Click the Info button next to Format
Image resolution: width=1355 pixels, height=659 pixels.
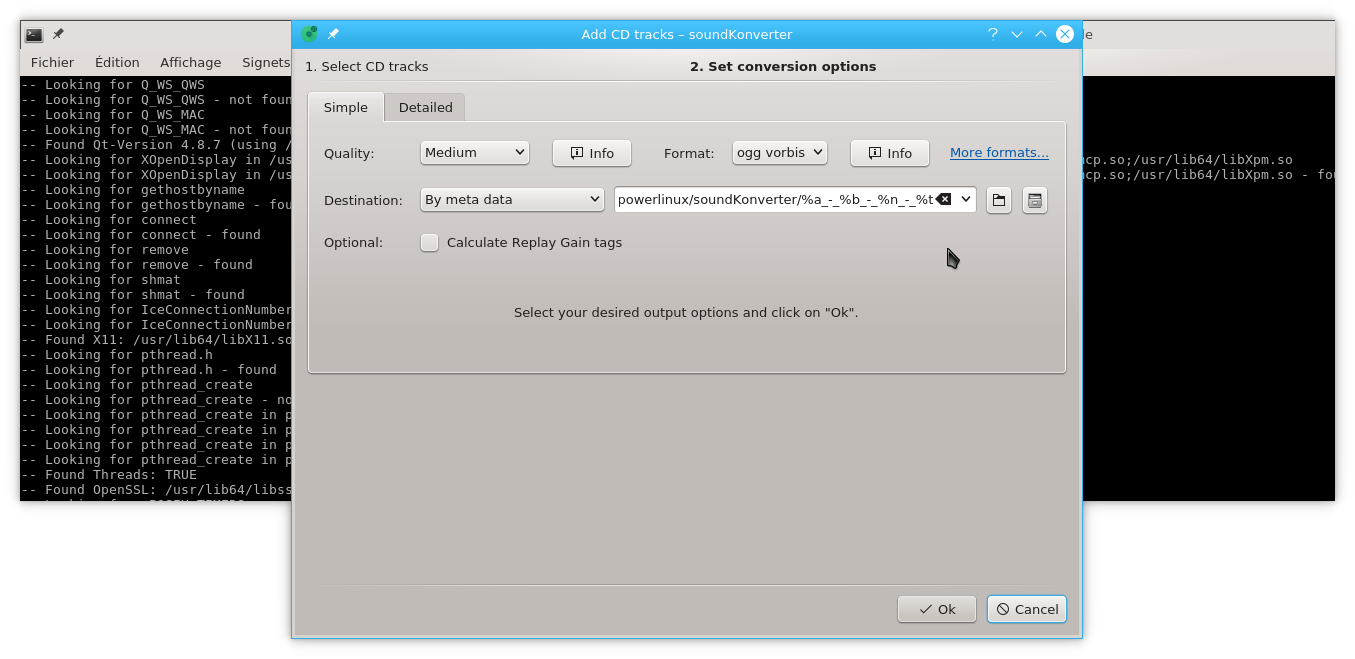[890, 153]
